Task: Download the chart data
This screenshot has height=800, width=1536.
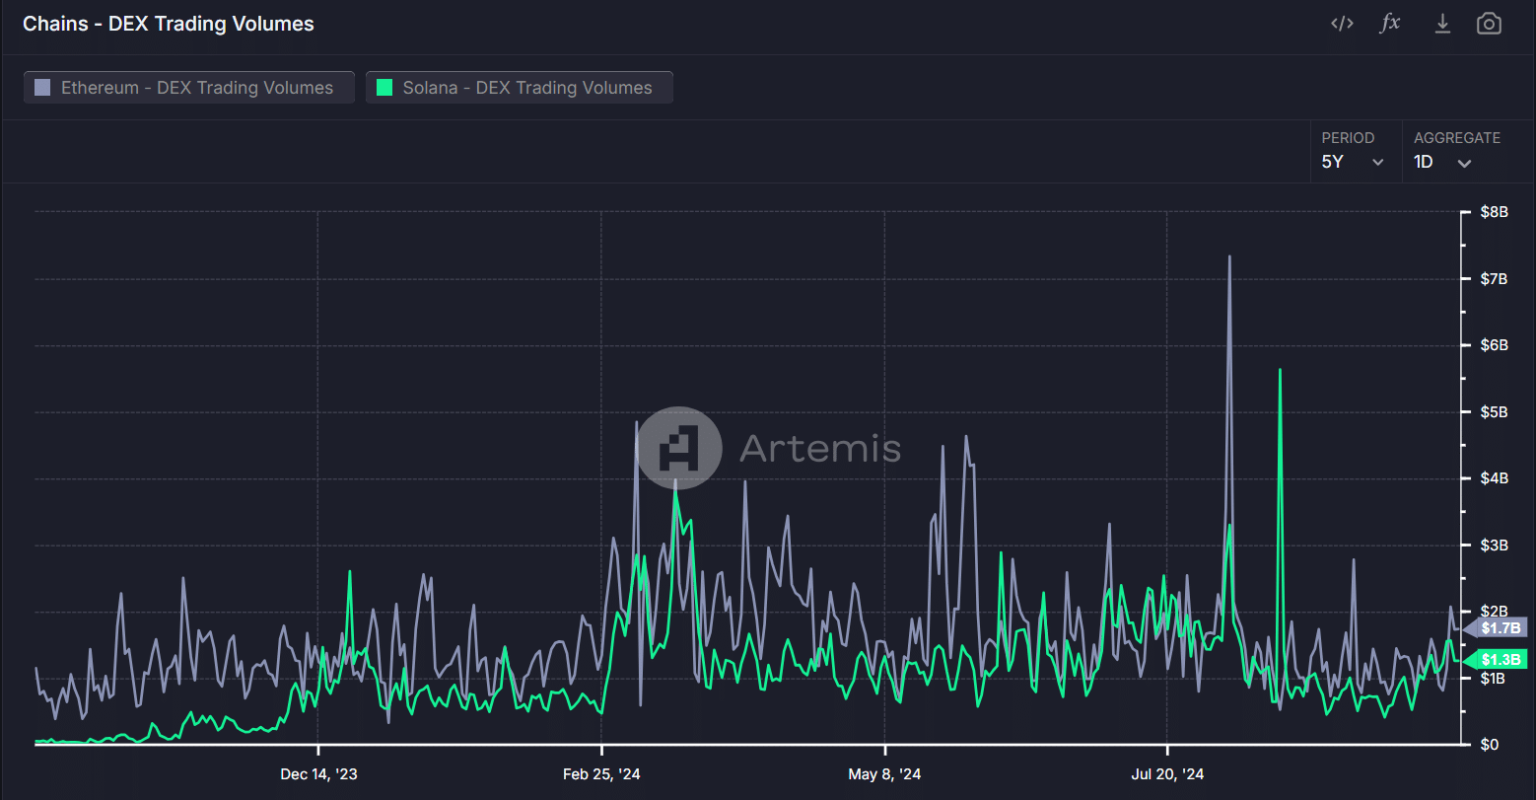Action: pos(1442,24)
